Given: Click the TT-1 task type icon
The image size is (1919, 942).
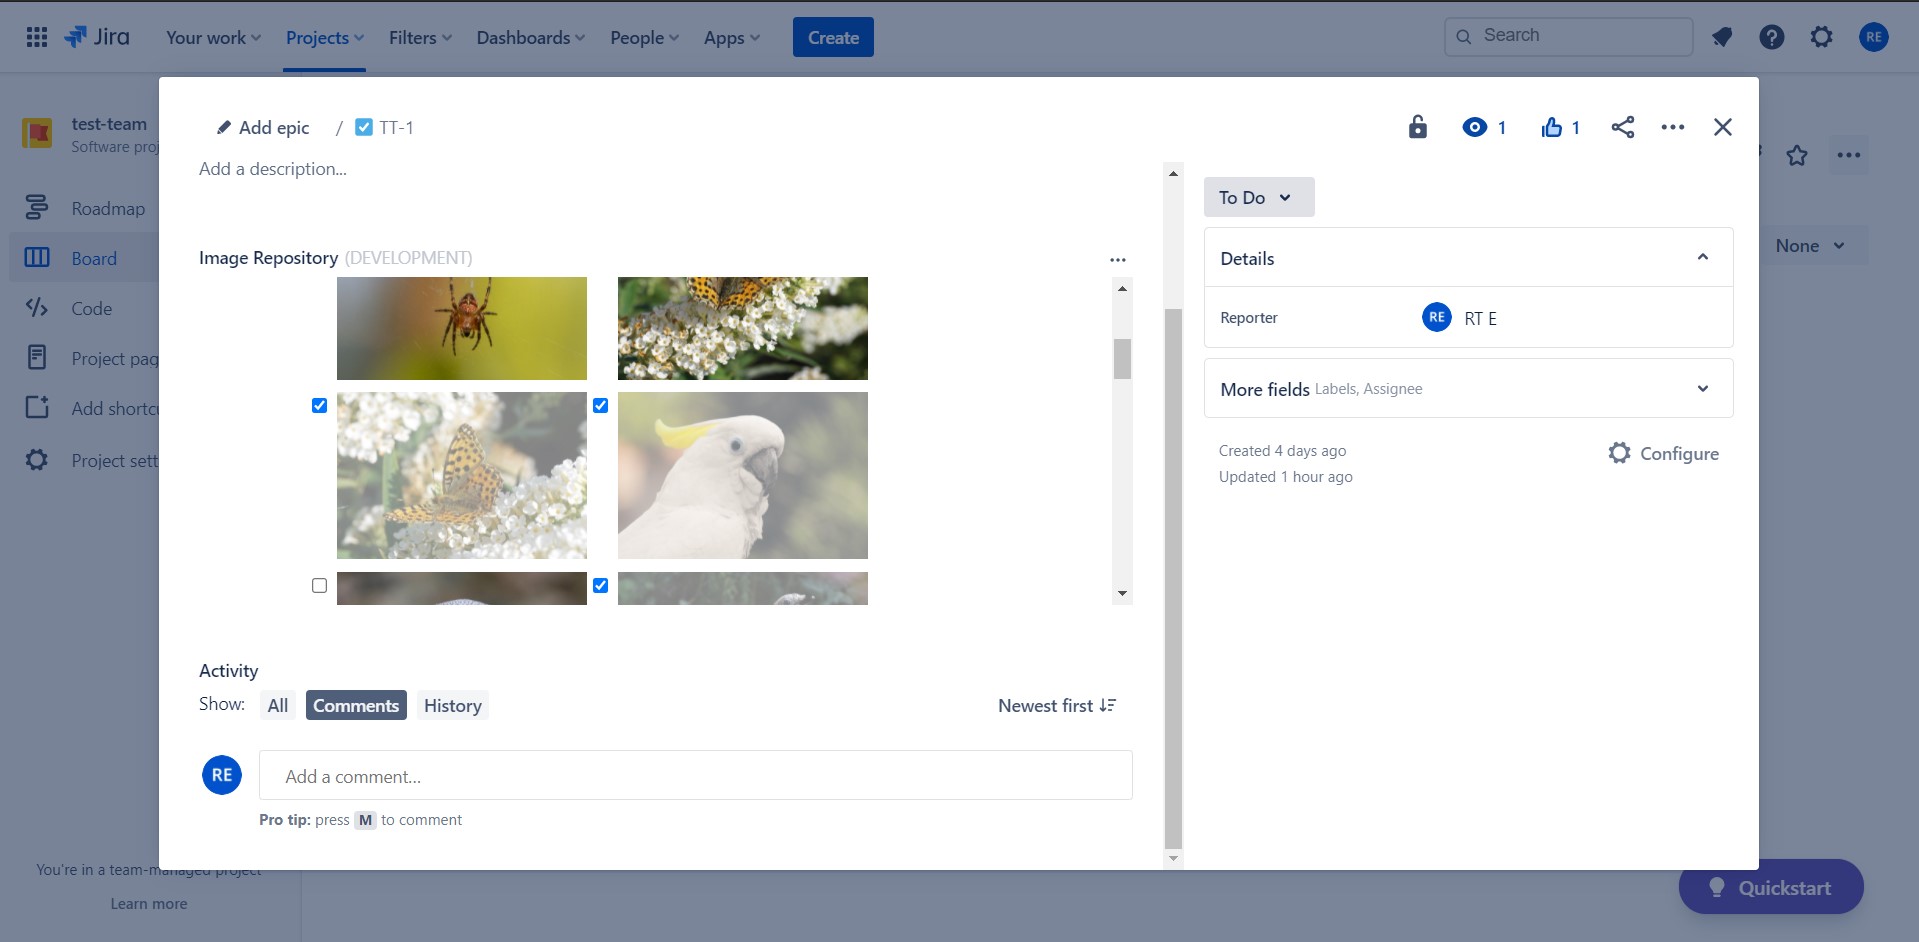Looking at the screenshot, I should 364,127.
